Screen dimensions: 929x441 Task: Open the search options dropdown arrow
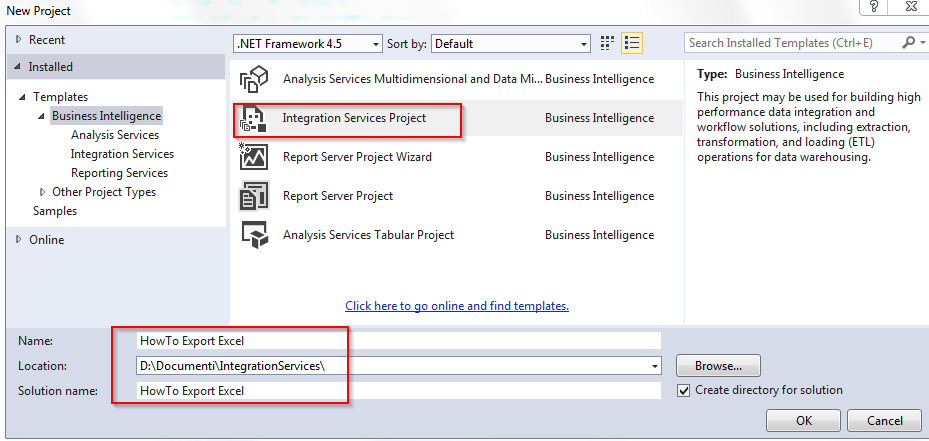(922, 43)
